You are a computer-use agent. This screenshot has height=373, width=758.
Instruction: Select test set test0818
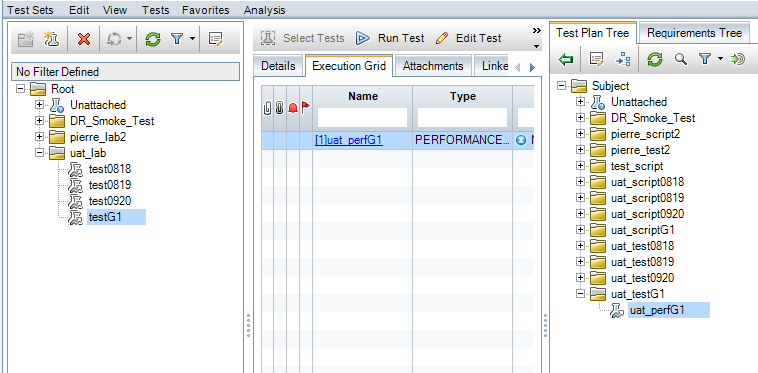coord(110,169)
